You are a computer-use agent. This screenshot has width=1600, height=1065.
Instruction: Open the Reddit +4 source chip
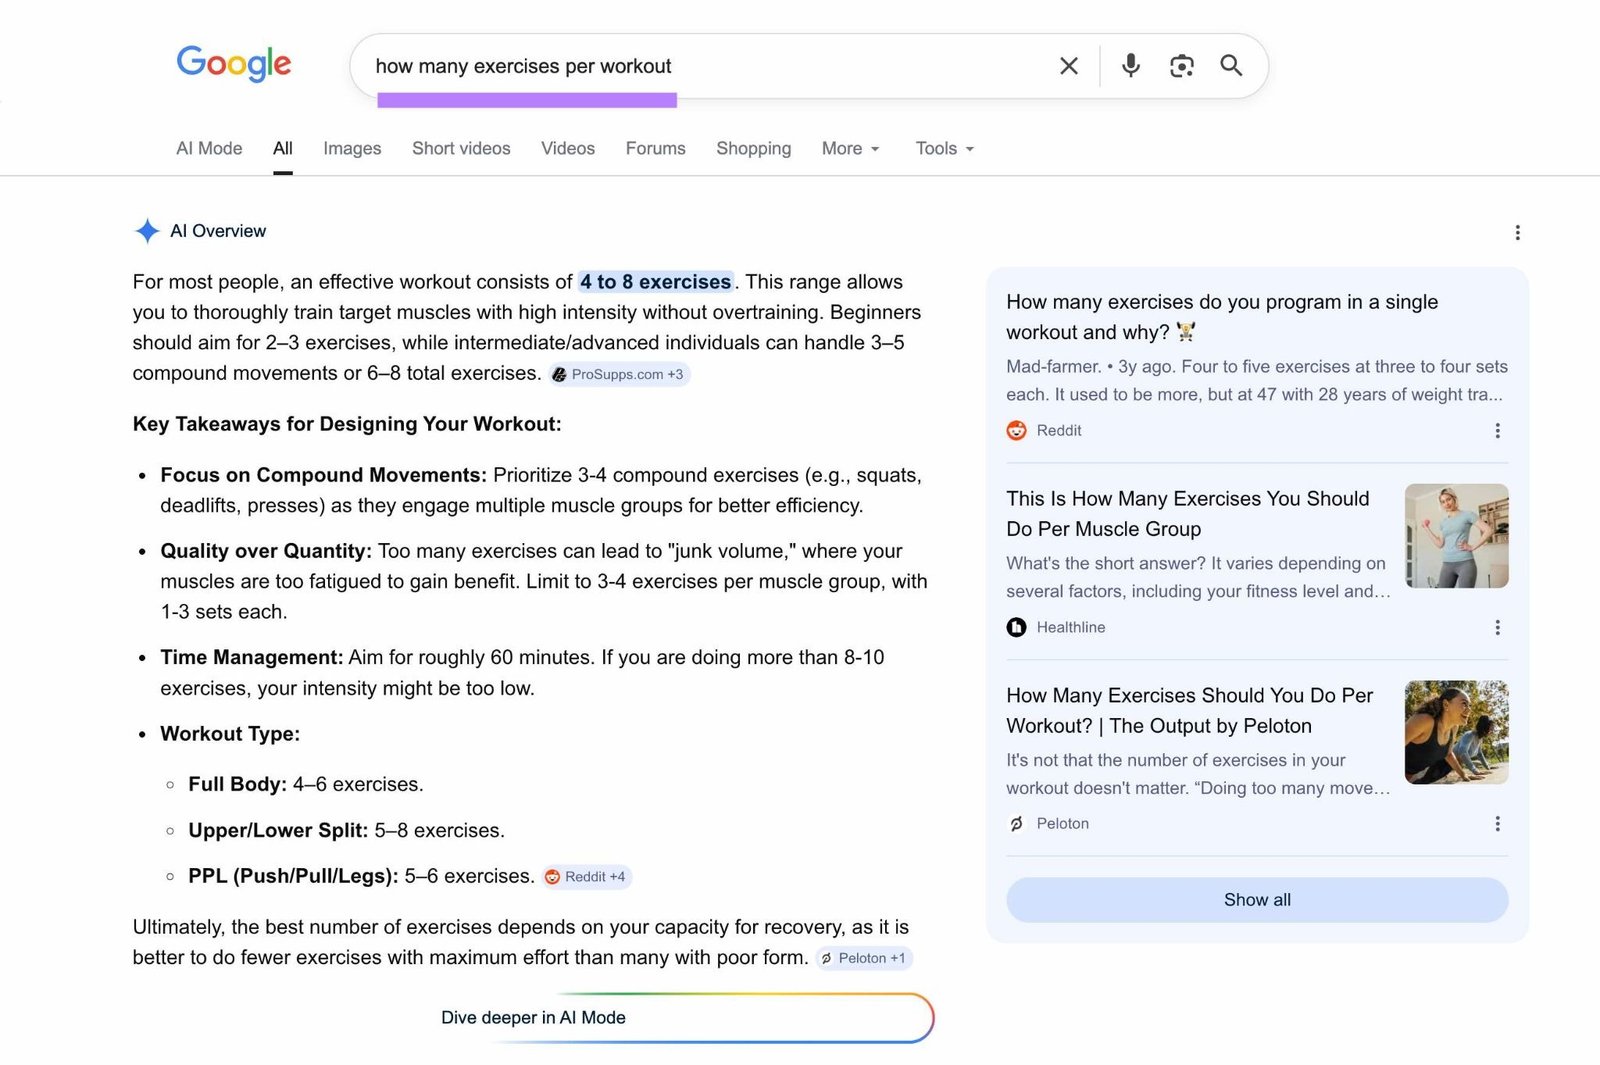coord(587,877)
